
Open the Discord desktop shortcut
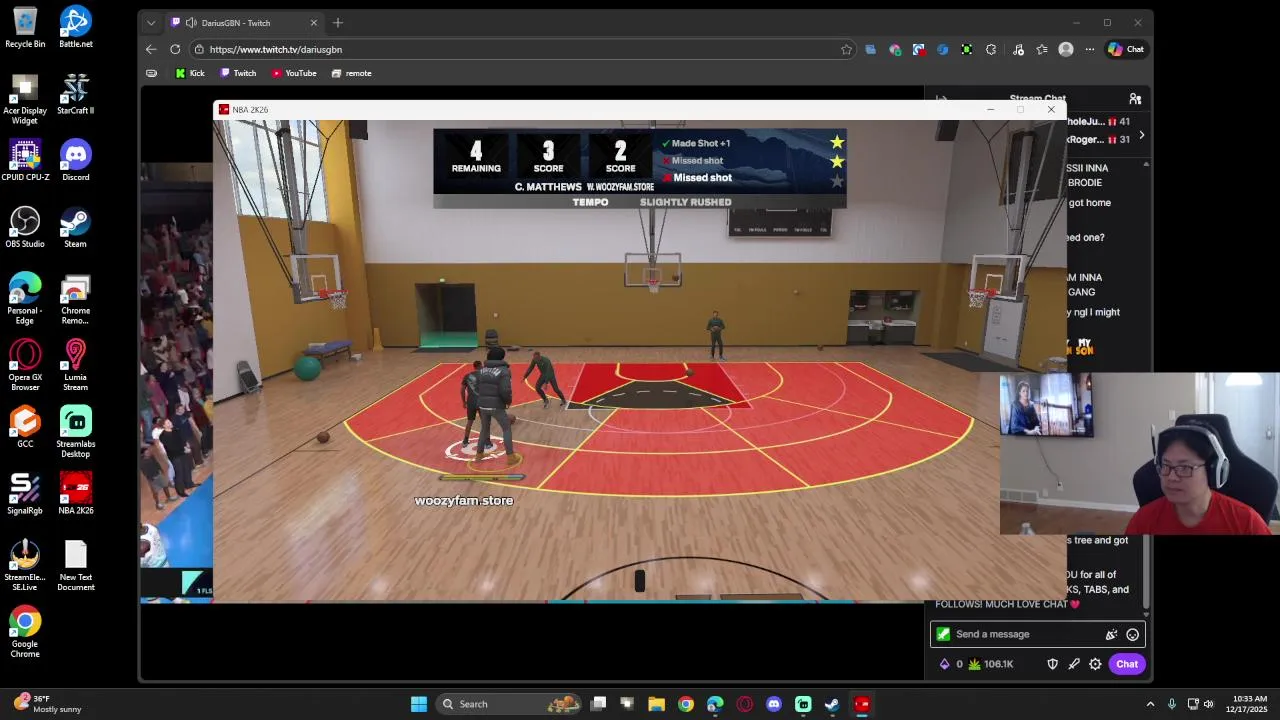click(75, 160)
